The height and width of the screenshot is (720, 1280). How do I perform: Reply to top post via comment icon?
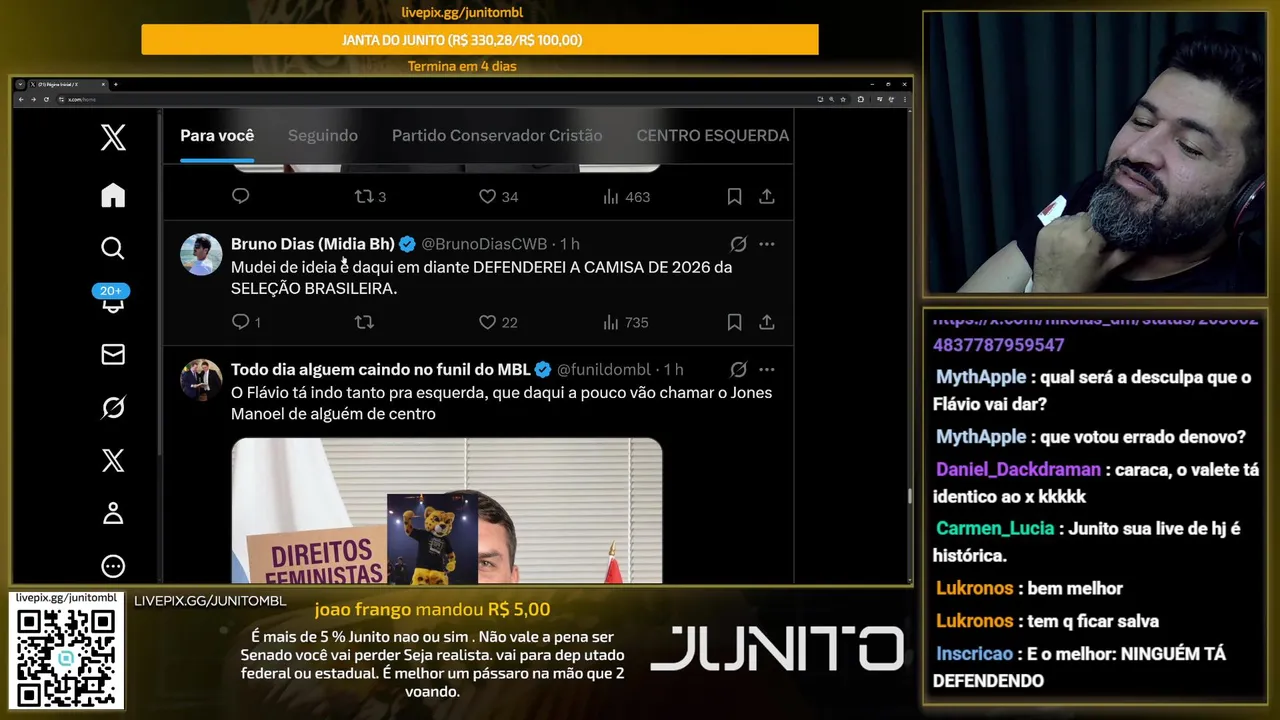[240, 196]
